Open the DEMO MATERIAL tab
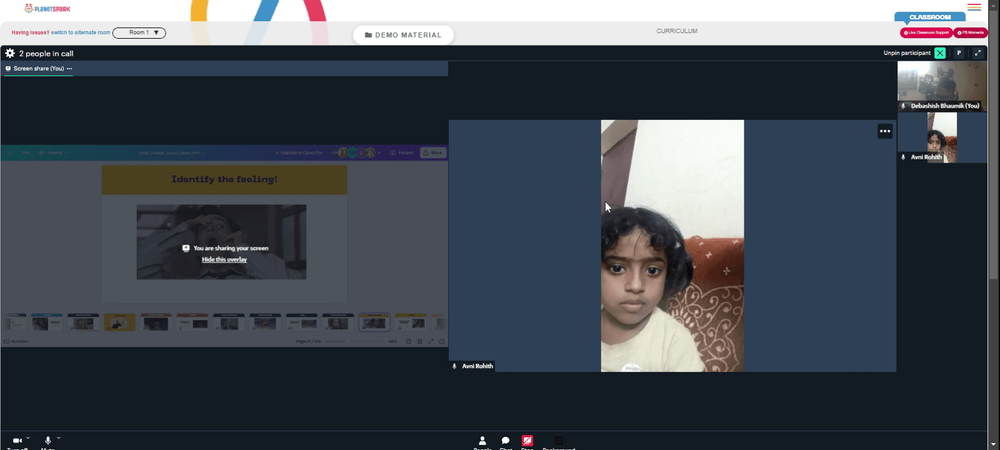 click(x=403, y=35)
